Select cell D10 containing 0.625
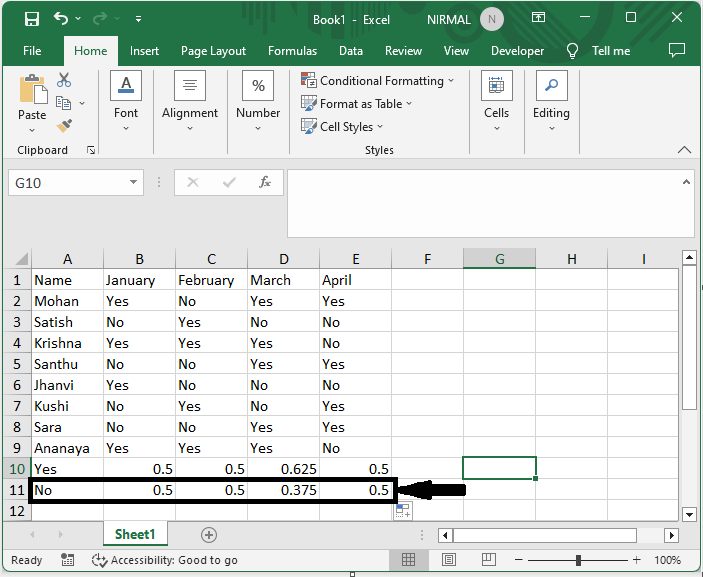This screenshot has height=577, width=703. pos(283,469)
